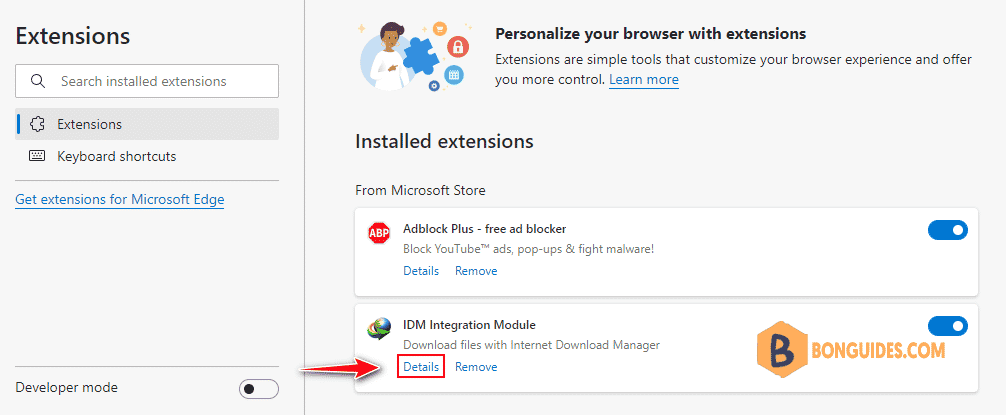Focus the Search installed extensions field
Viewport: 1006px width, 415px height.
pyautogui.click(x=147, y=81)
